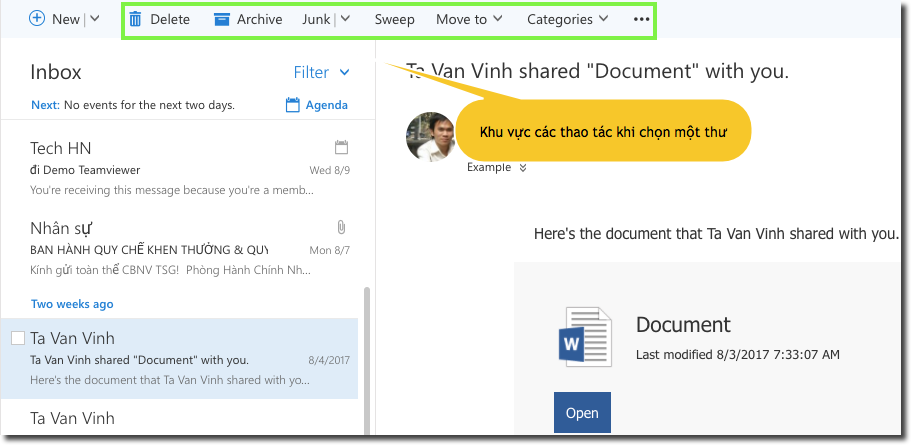
Task: Expand the Junk dropdown arrow
Action: point(345,19)
